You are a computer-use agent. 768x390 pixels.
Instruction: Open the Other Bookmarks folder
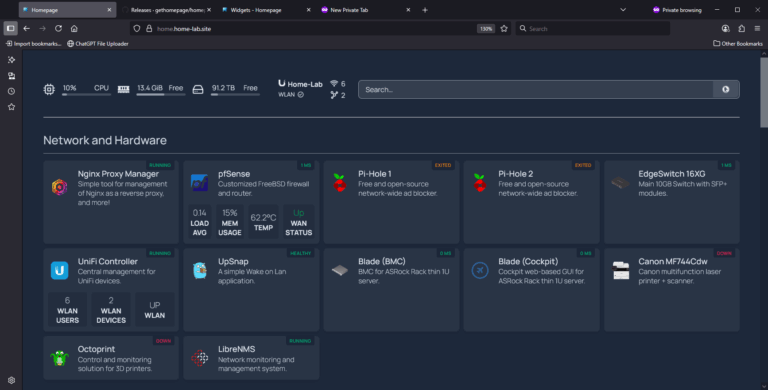pos(738,44)
